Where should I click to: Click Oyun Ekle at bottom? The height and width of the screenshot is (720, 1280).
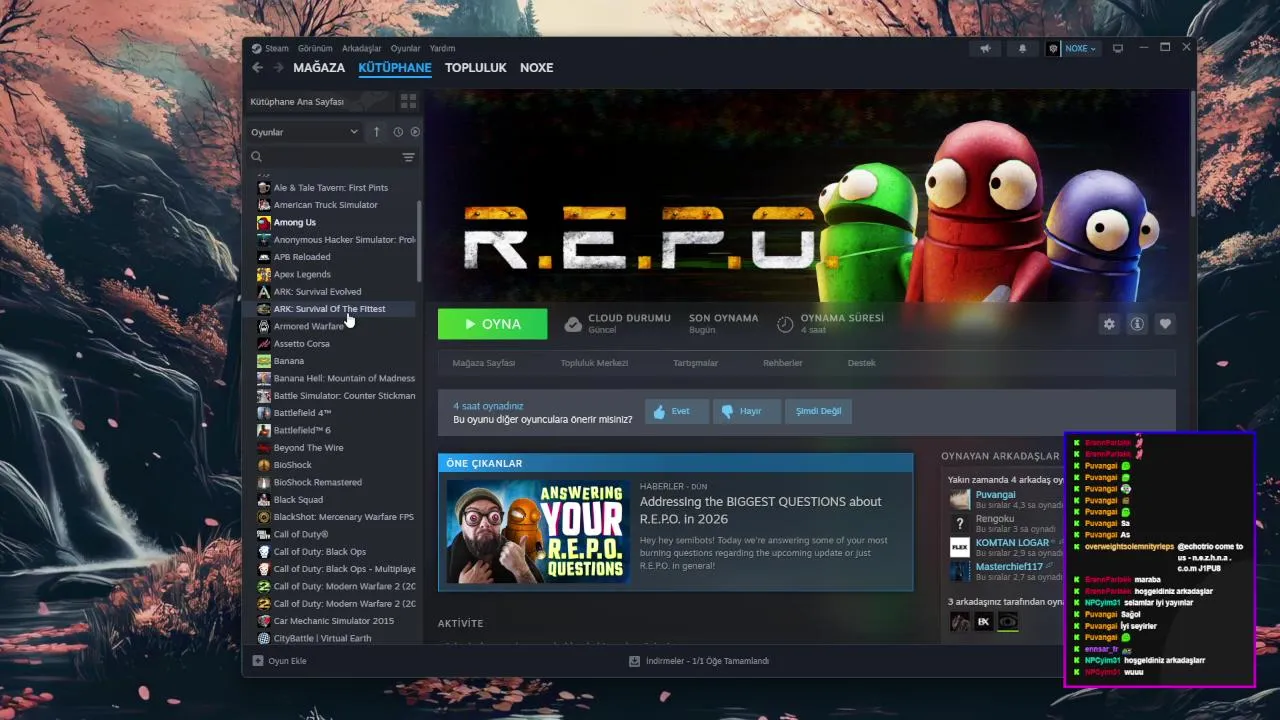click(x=279, y=661)
